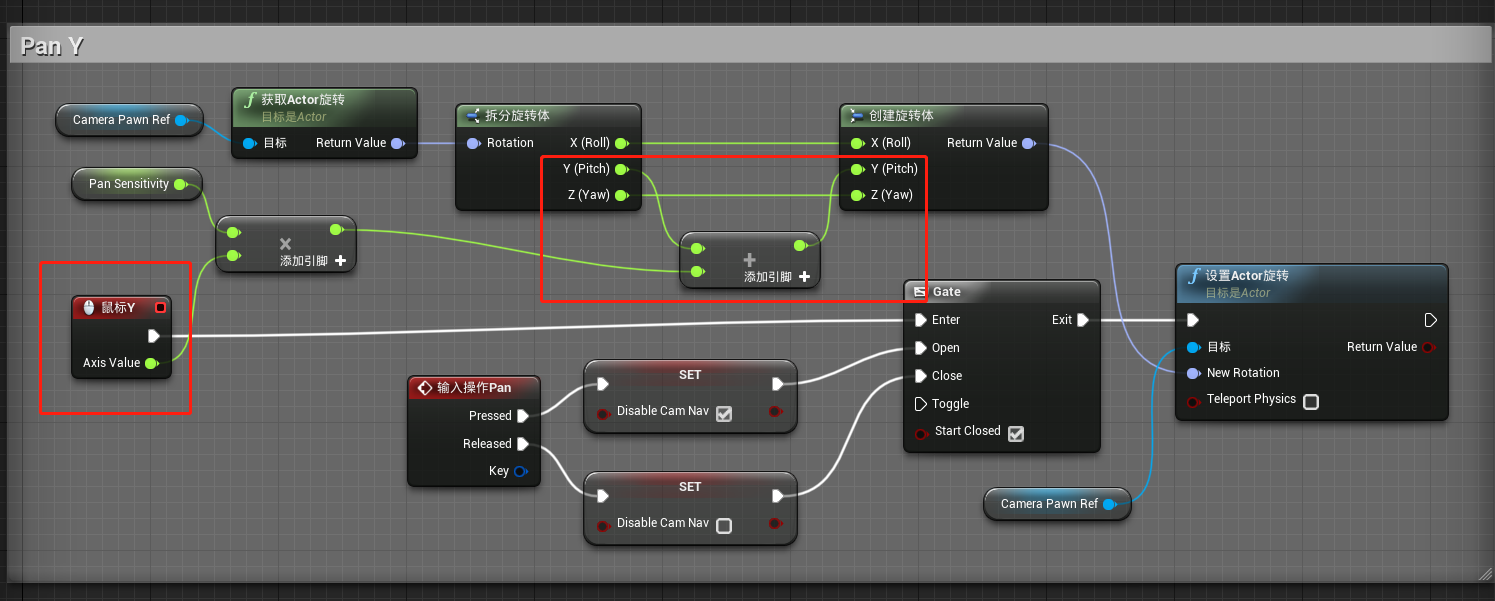Click the Rotation input pin on 拆分旋转体
This screenshot has width=1495, height=601.
click(x=473, y=143)
